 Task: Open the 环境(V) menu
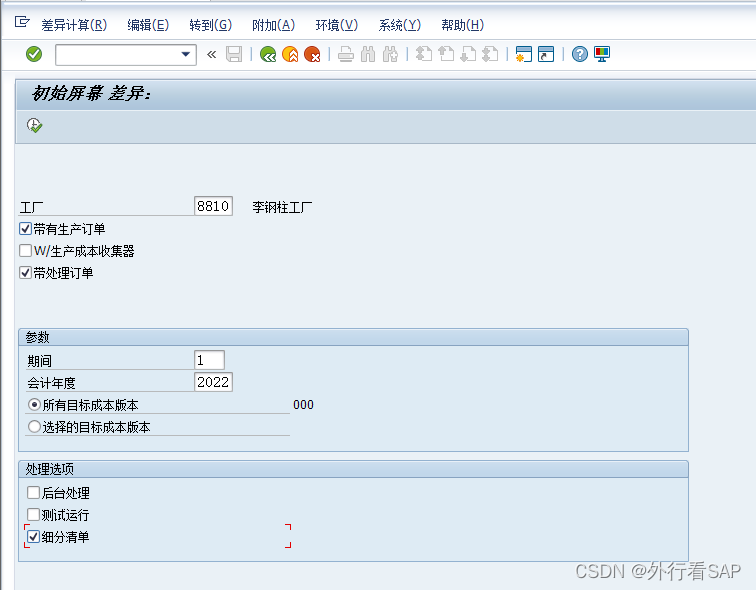coord(337,25)
